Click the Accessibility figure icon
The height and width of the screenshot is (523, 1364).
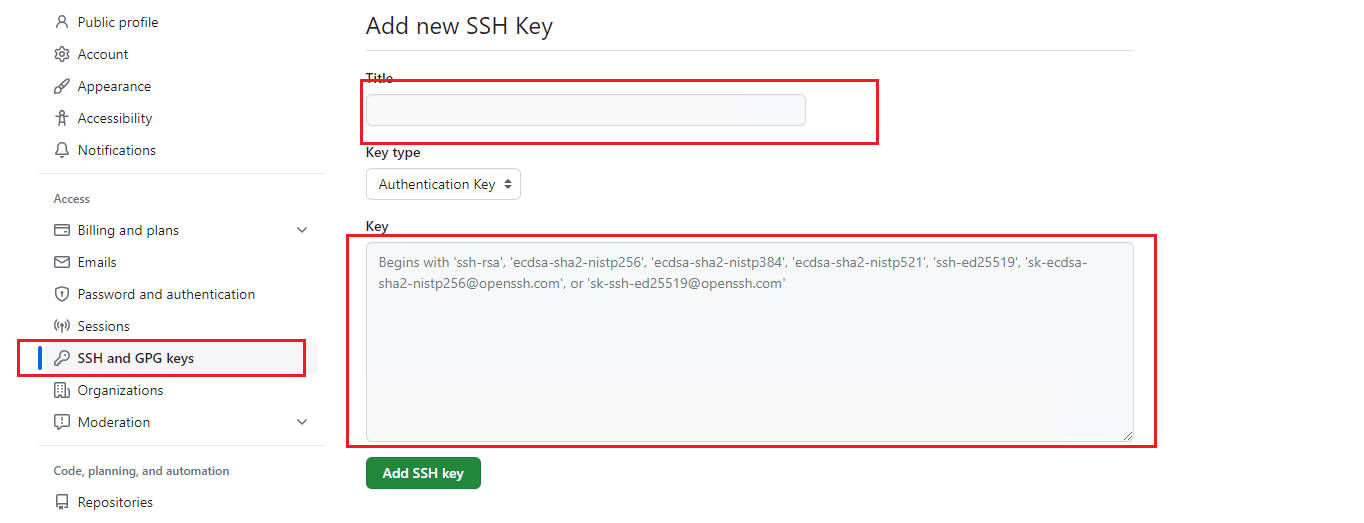62,118
